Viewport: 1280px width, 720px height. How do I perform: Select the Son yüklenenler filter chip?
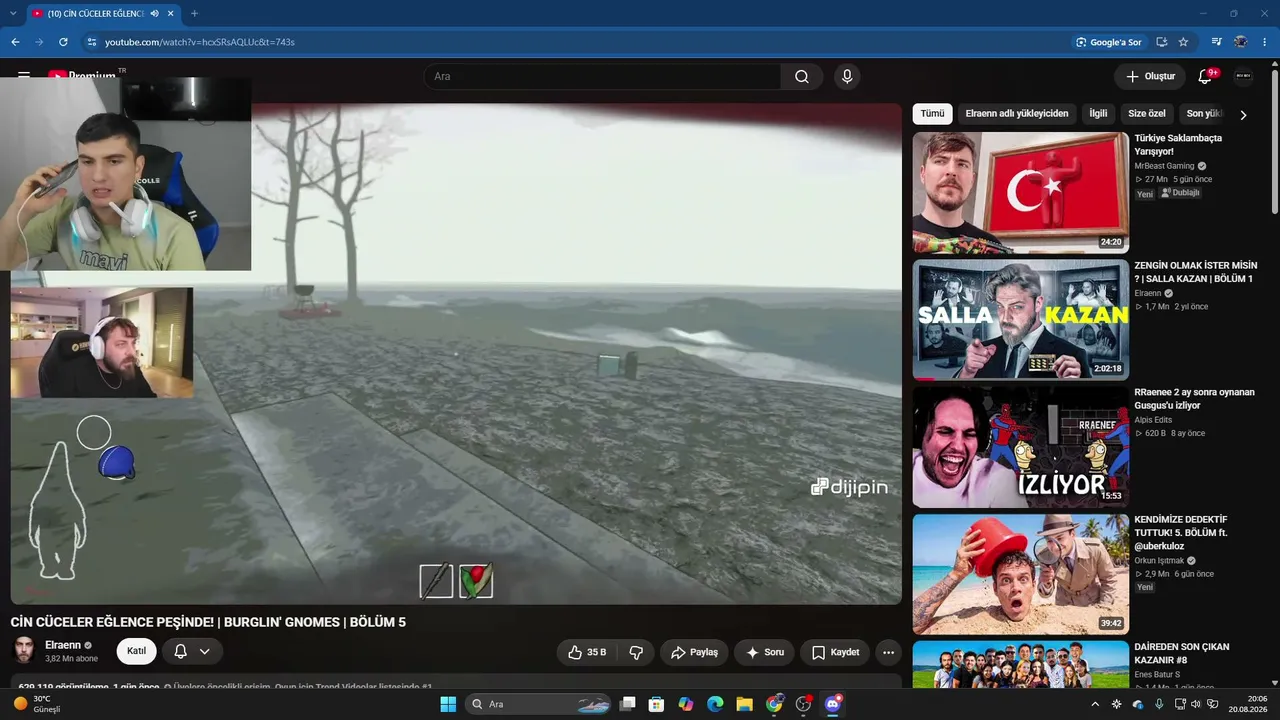(x=1205, y=114)
